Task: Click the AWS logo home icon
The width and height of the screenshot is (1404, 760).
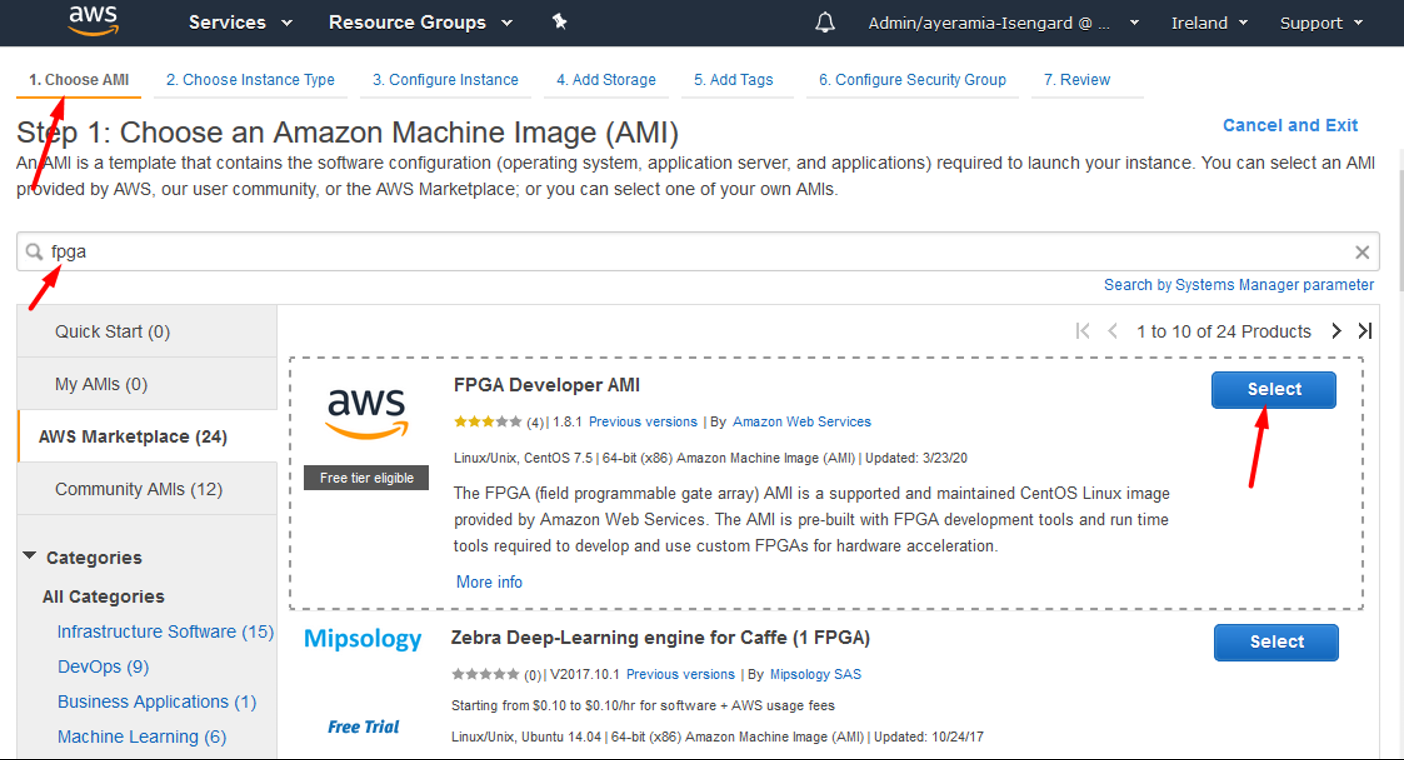Action: point(93,21)
